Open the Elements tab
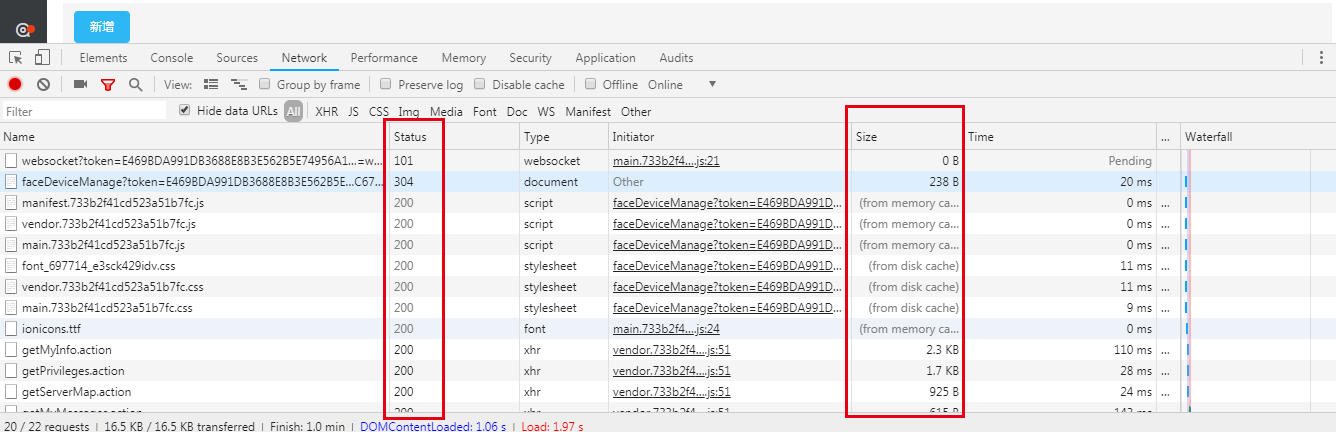Image resolution: width=1336 pixels, height=432 pixels. point(103,58)
